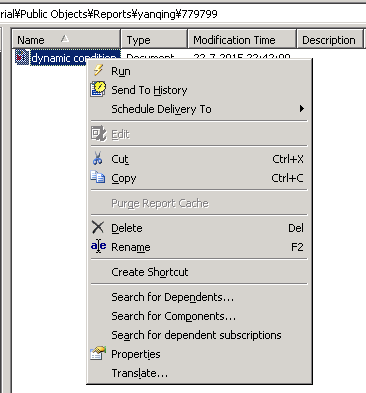This screenshot has height=393, width=366.
Task: Click the Description column header
Action: click(330, 40)
